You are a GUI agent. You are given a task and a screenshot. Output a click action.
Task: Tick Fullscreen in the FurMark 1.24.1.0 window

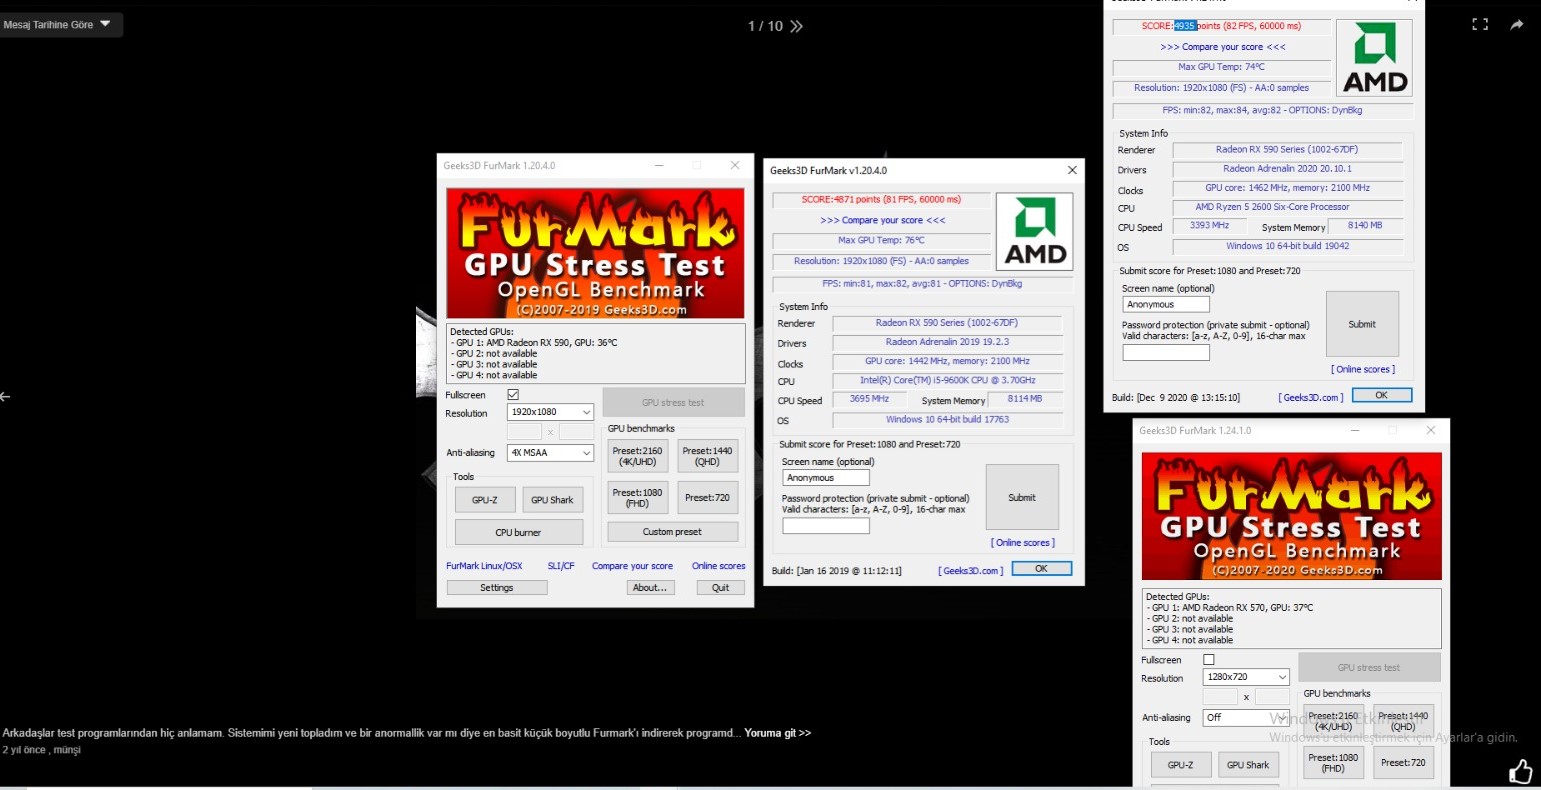click(1209, 660)
